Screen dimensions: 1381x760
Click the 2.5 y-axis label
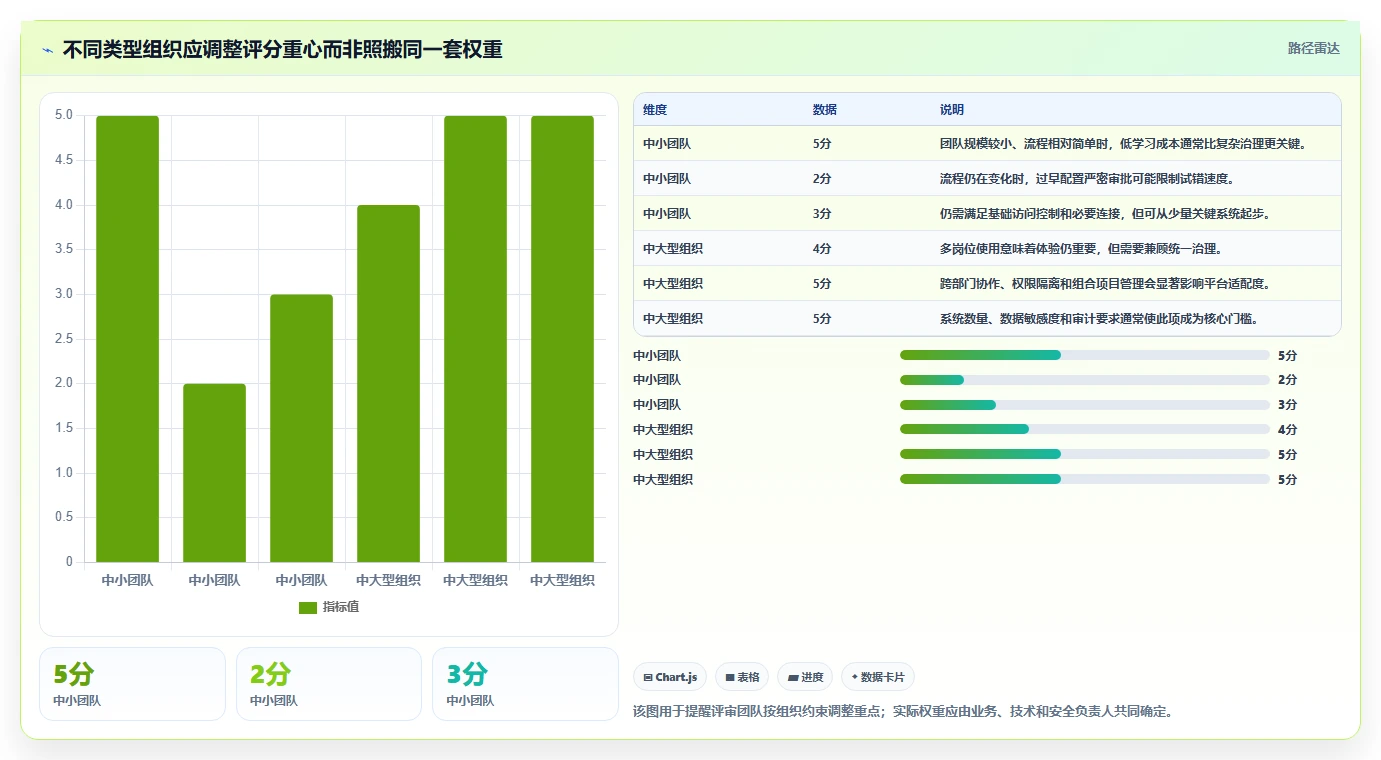click(63, 339)
